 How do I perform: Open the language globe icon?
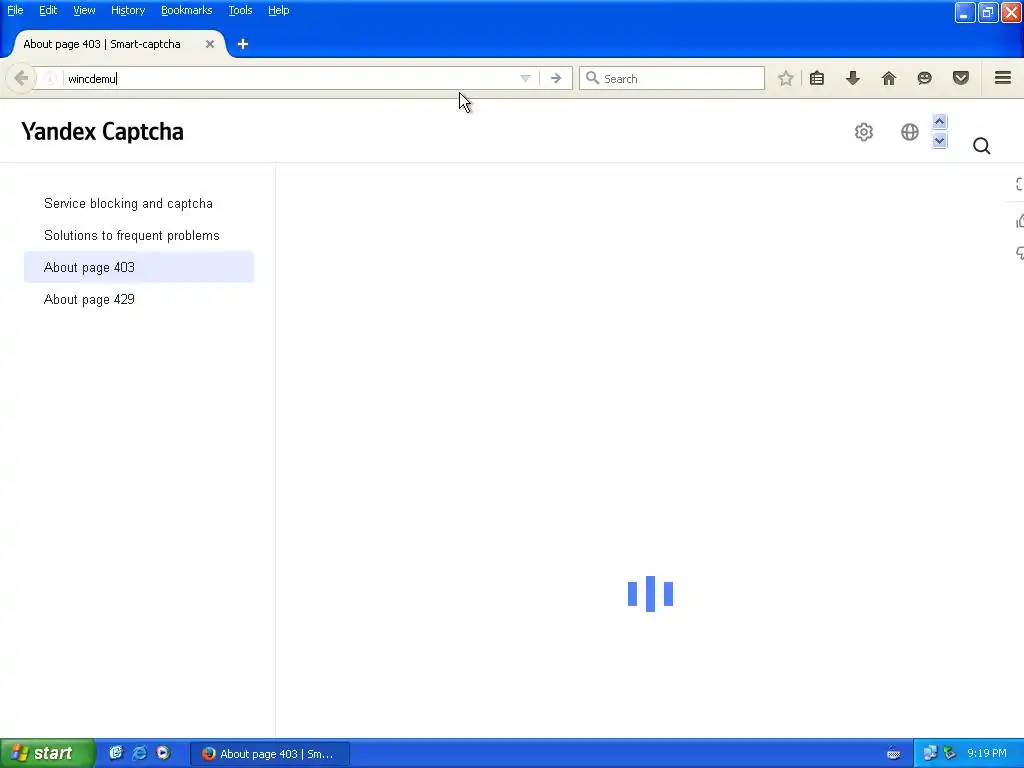(x=909, y=132)
